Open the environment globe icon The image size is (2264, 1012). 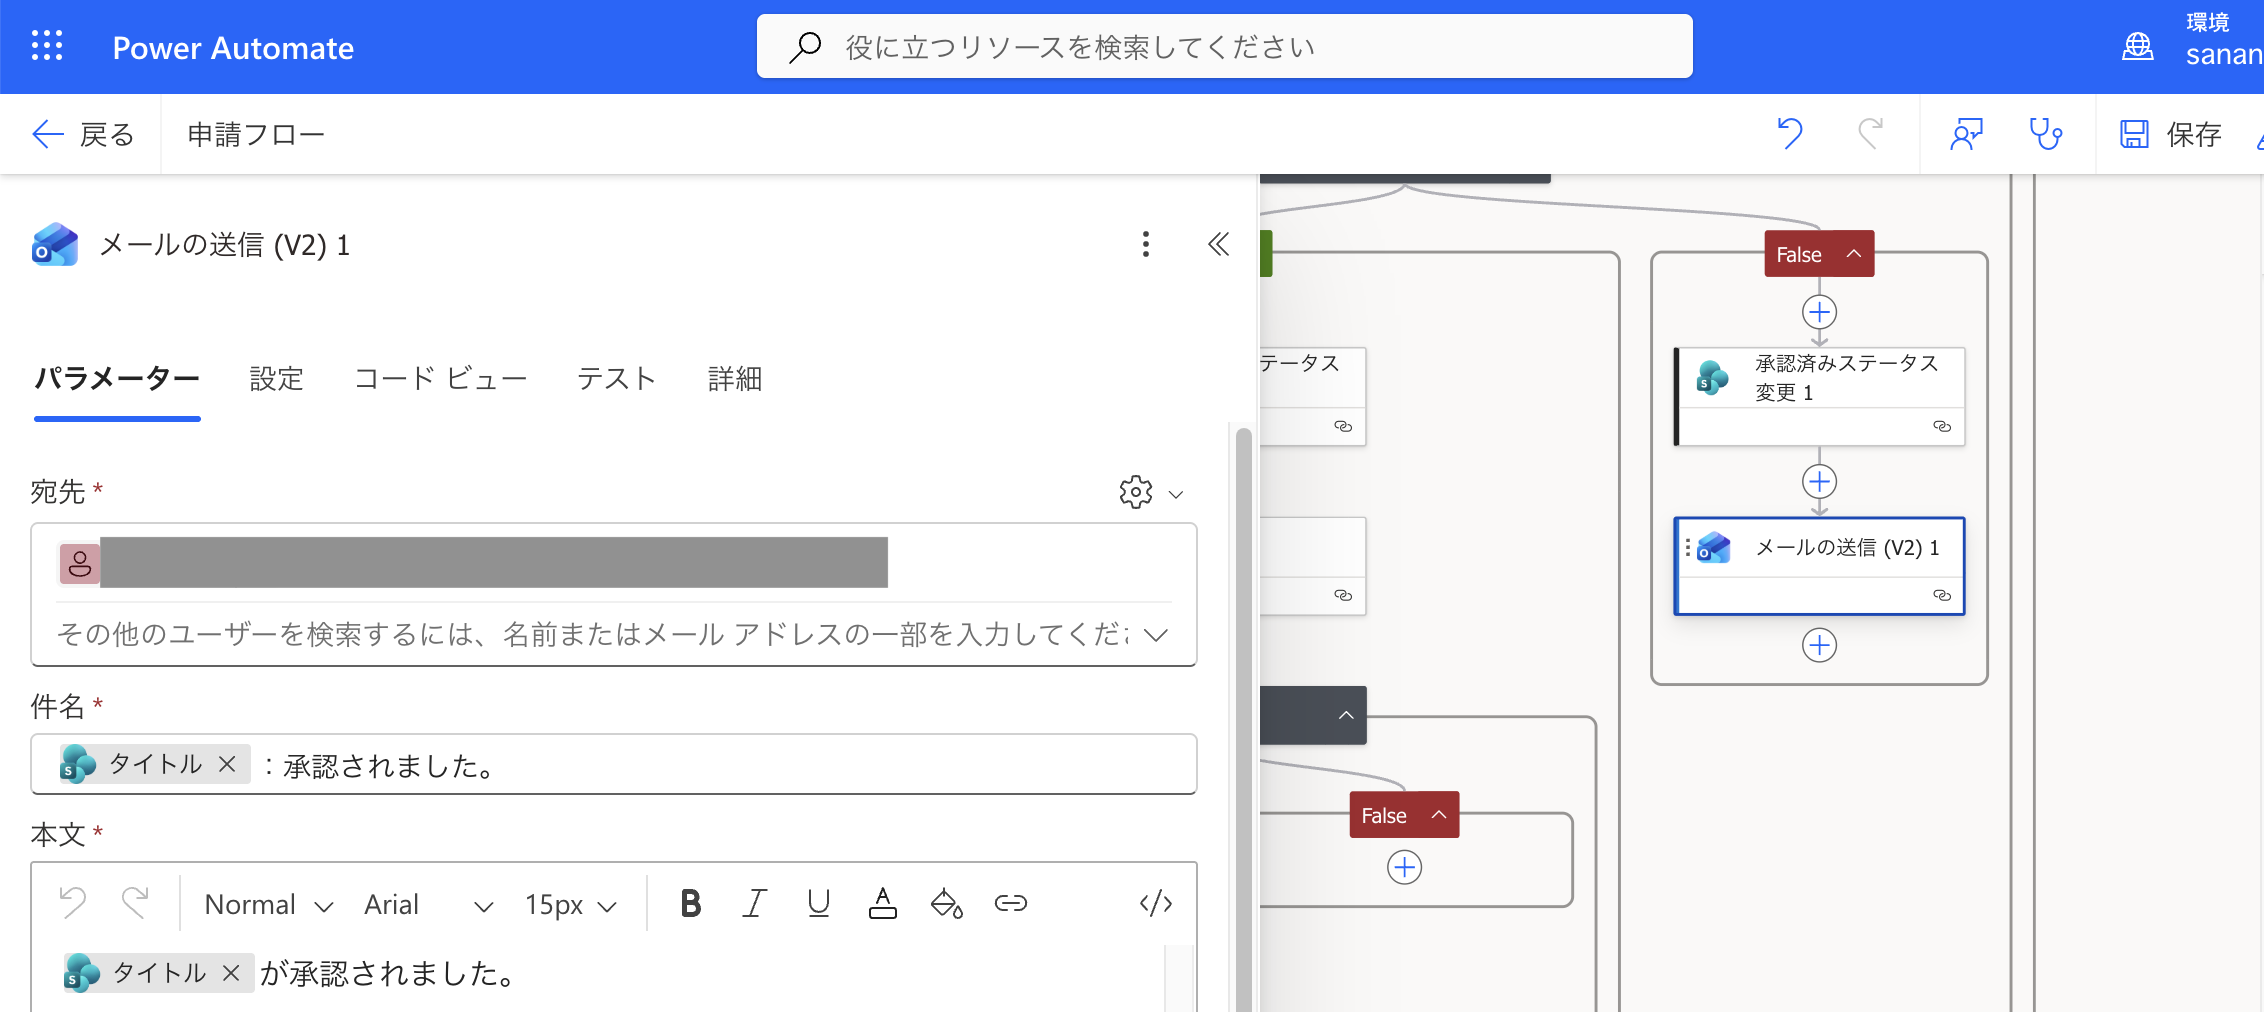[x=2137, y=47]
